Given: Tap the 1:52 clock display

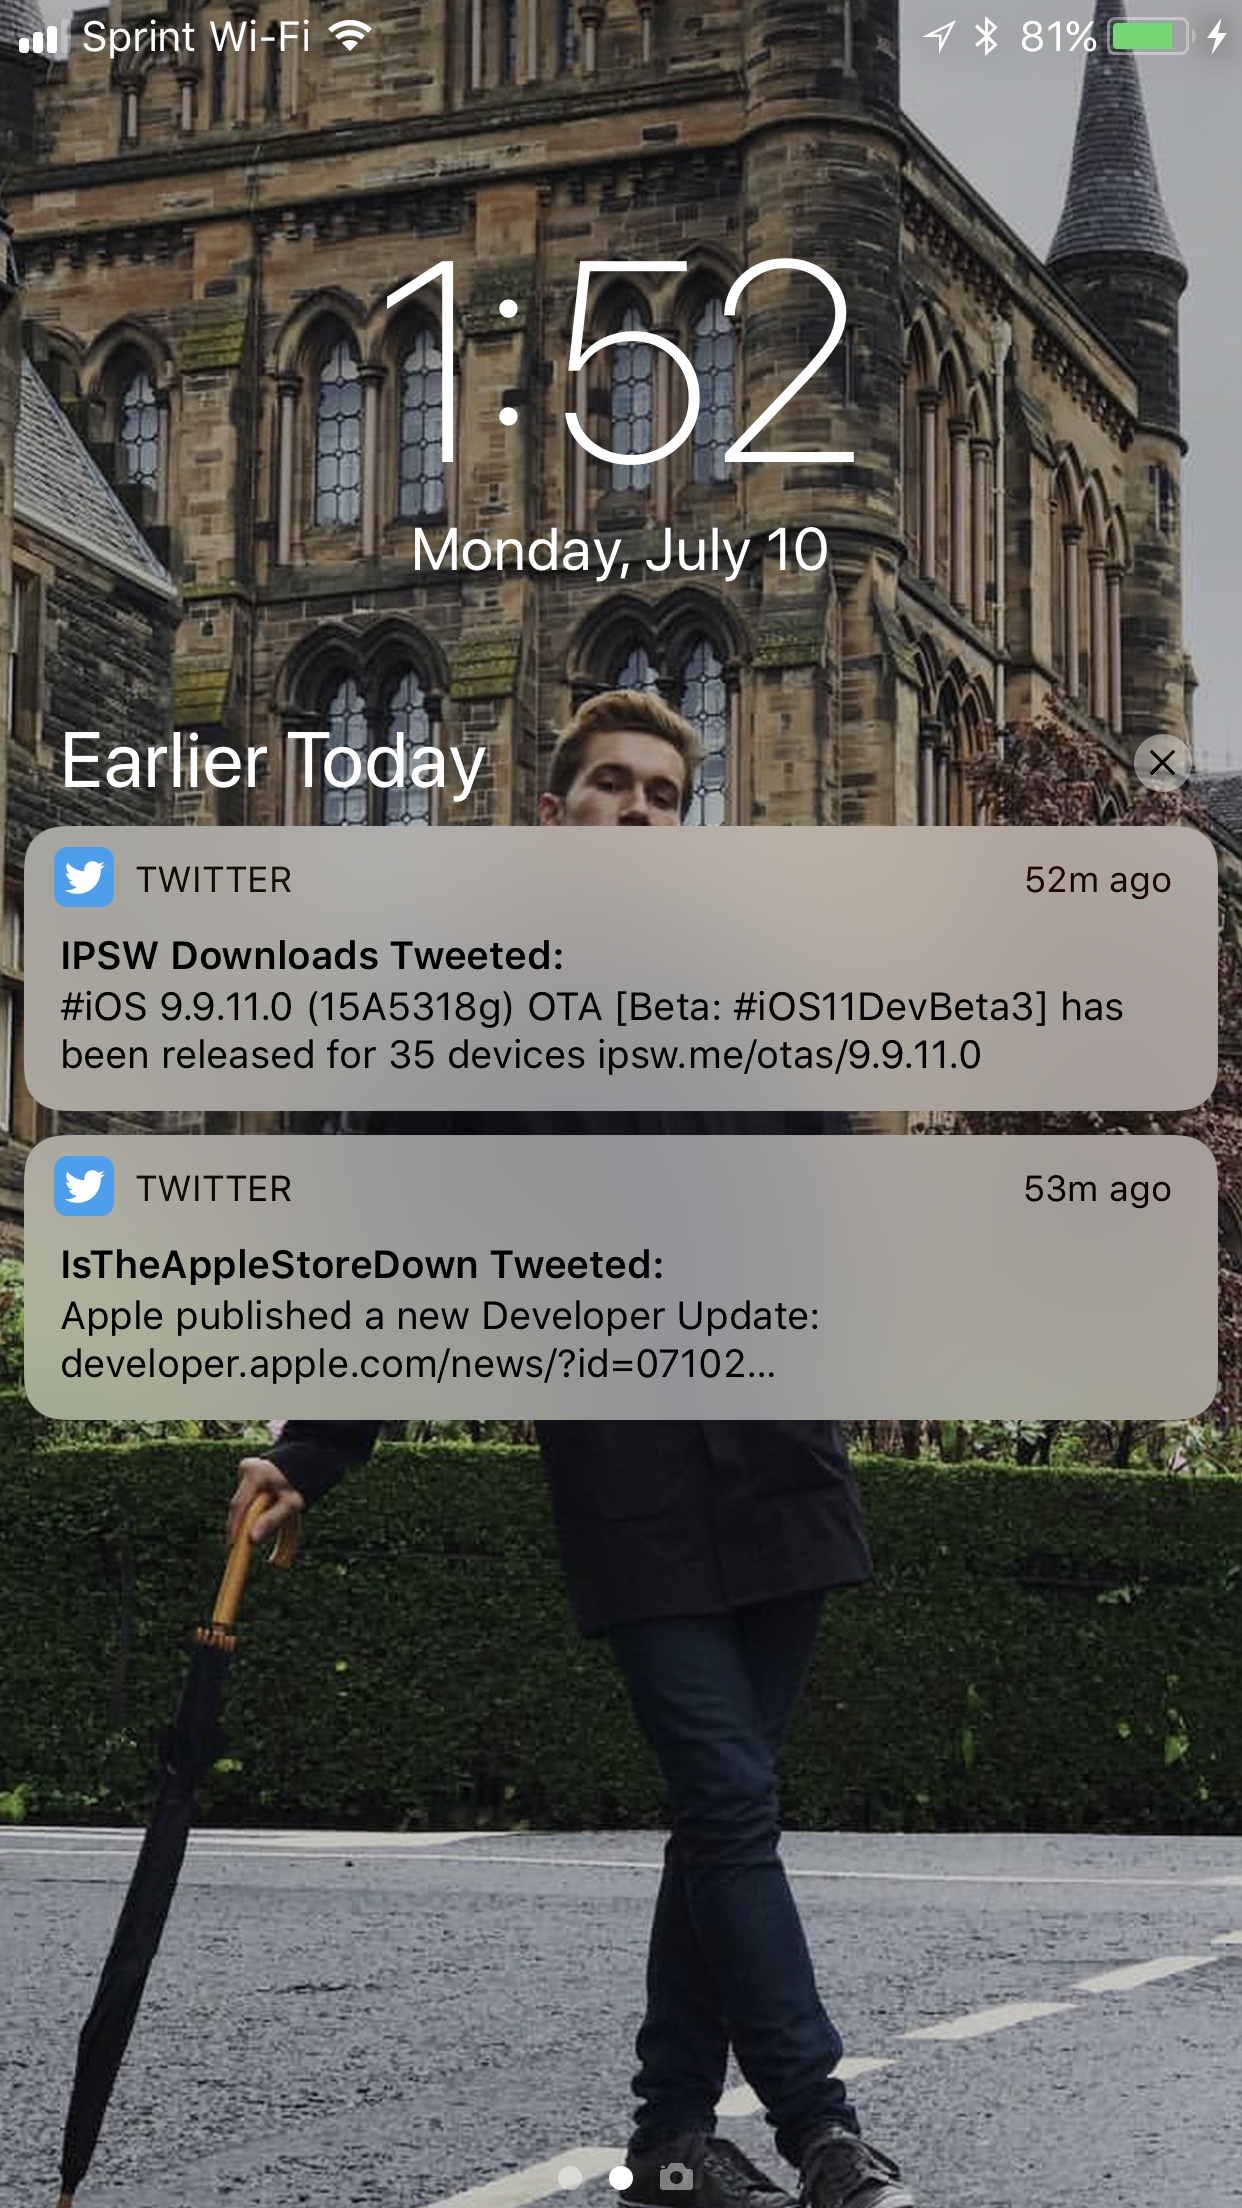Looking at the screenshot, I should pyautogui.click(x=620, y=362).
